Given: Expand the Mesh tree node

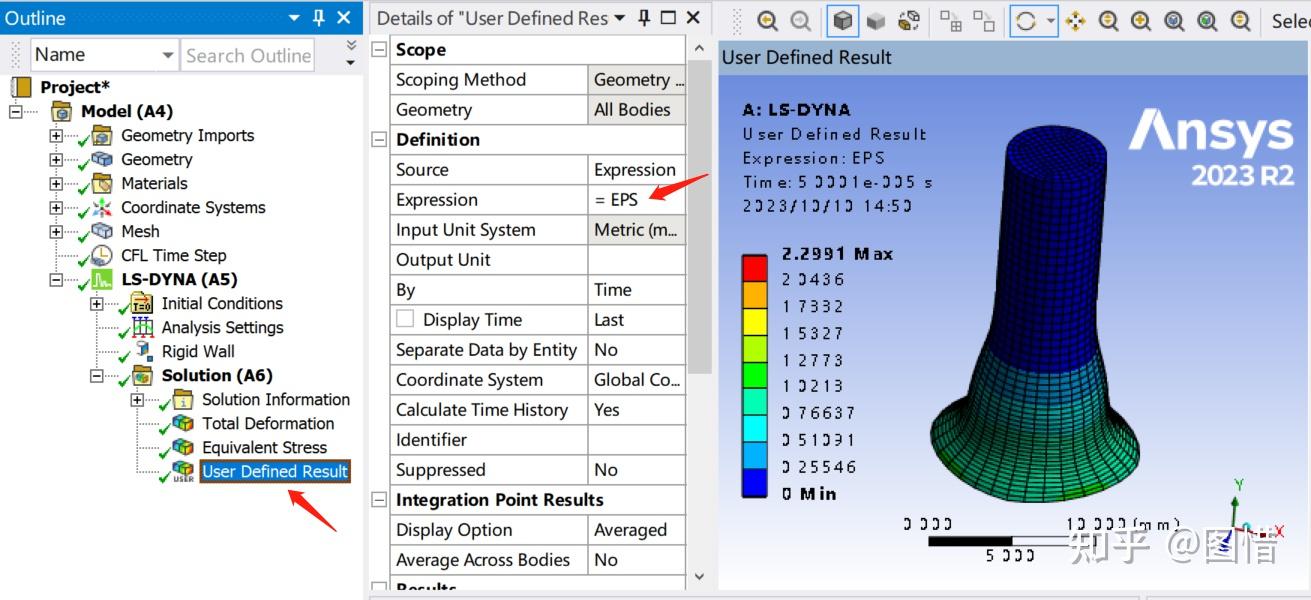Looking at the screenshot, I should point(56,231).
